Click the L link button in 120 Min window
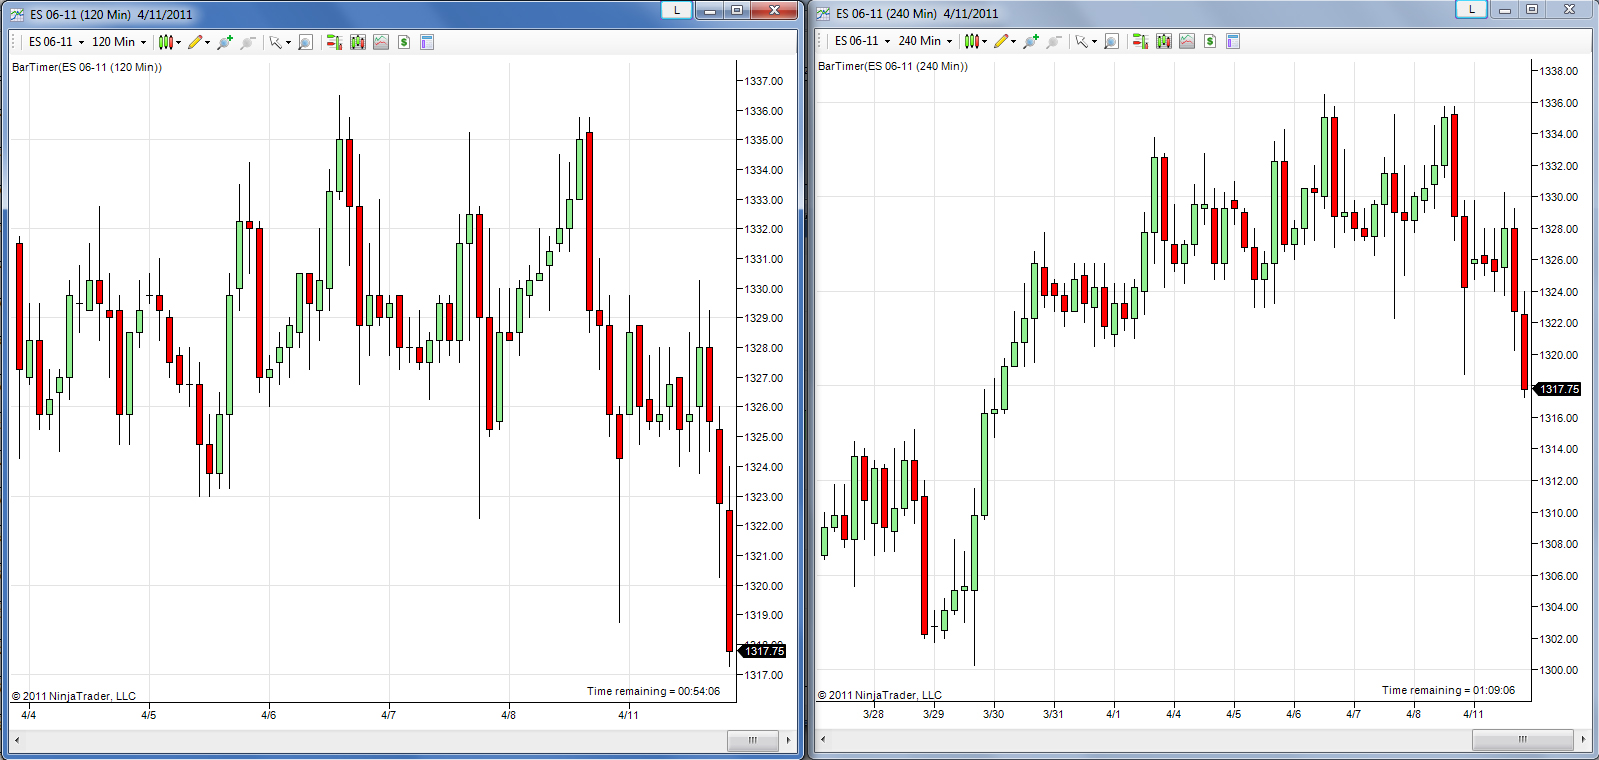 [x=677, y=10]
